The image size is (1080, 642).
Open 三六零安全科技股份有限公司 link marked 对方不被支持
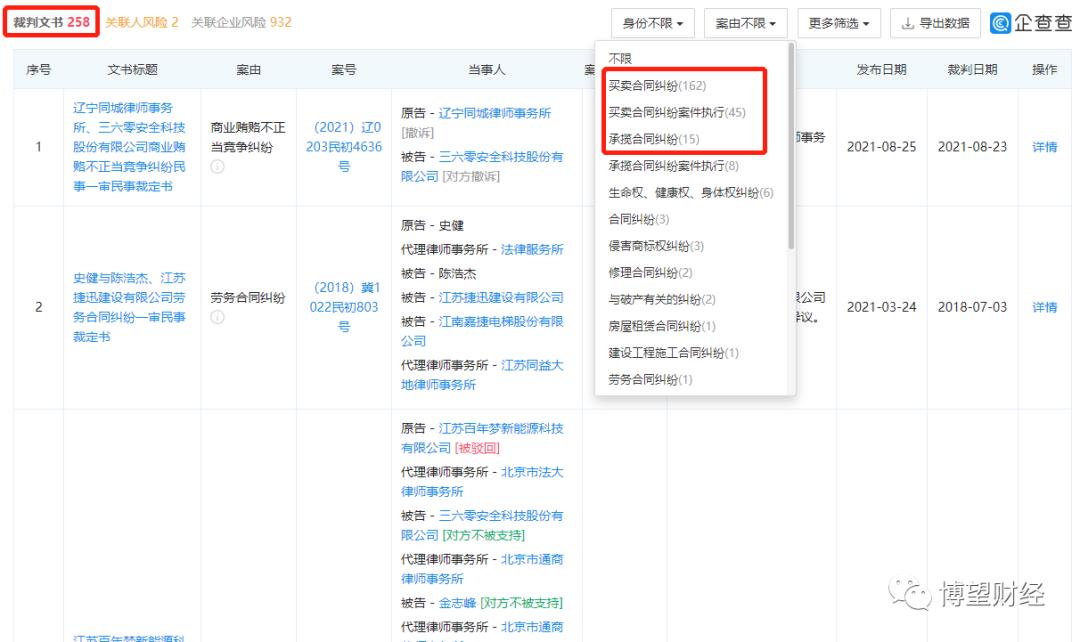pos(482,526)
